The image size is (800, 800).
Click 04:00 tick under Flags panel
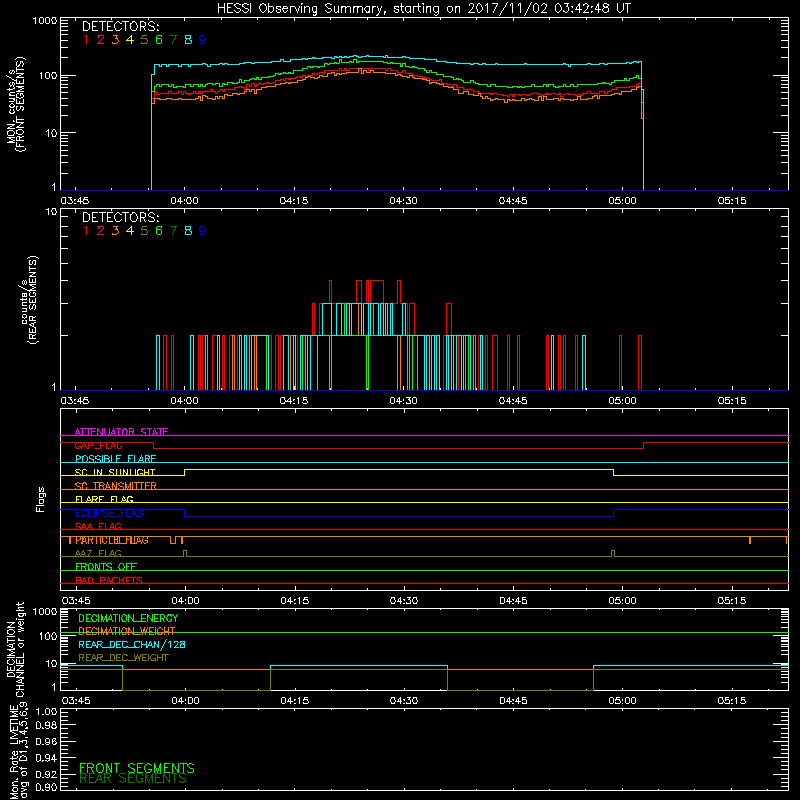[185, 601]
